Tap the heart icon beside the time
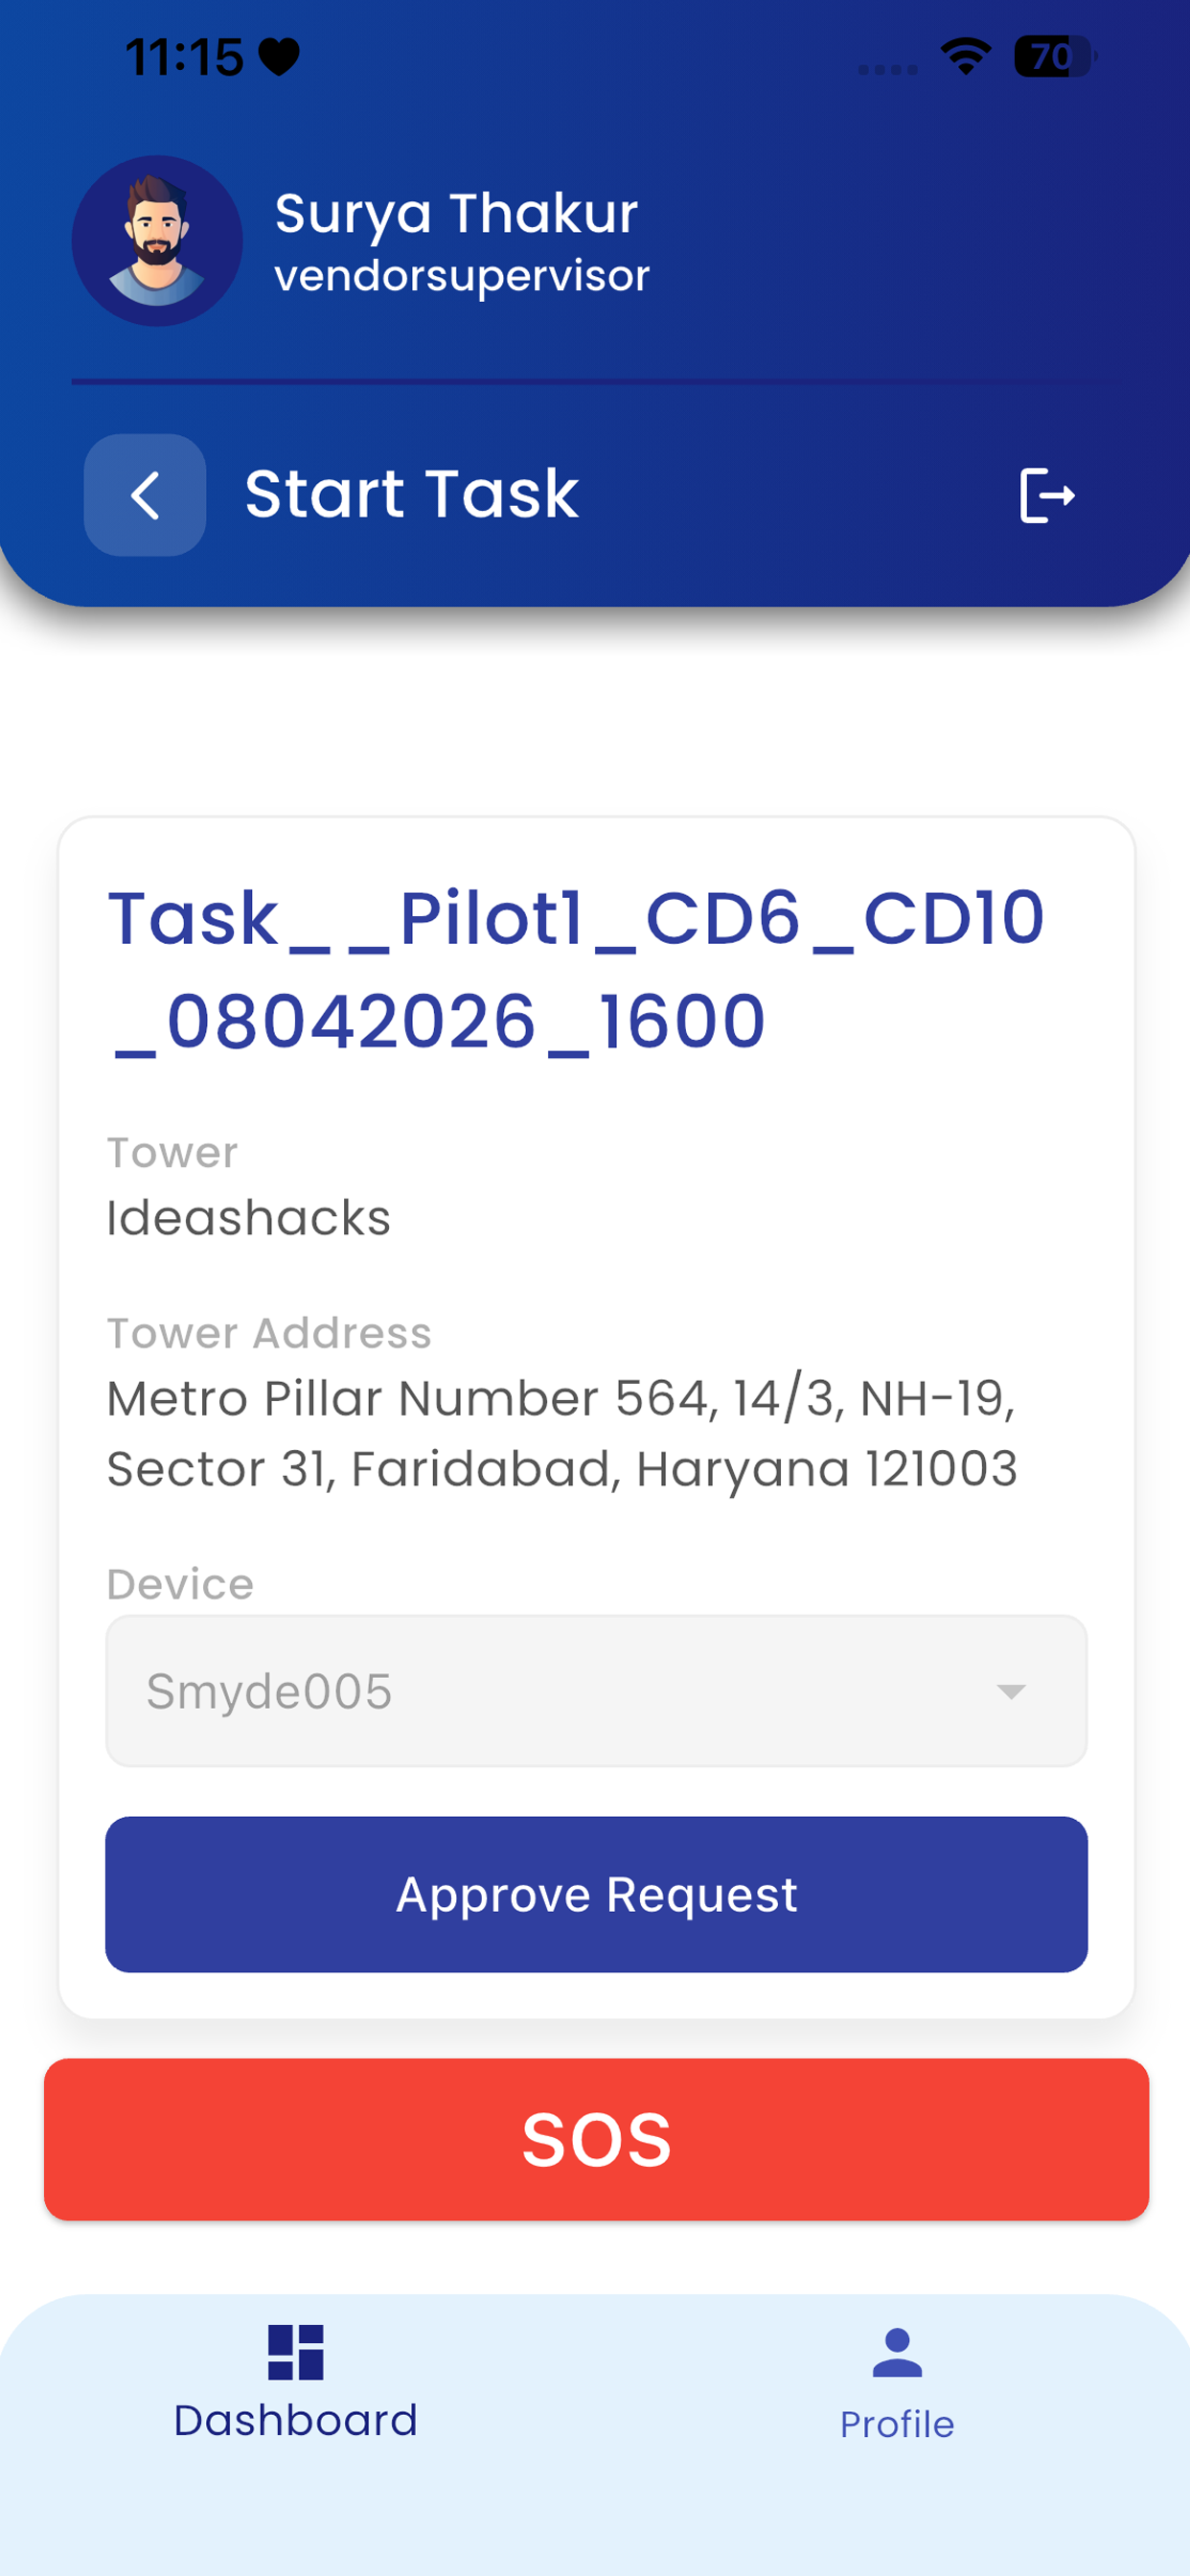Viewport: 1190px width, 2576px height. coord(279,57)
